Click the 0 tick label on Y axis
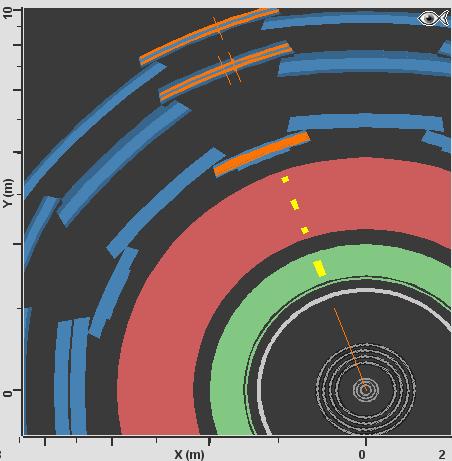Screen dimensions: 452x461 point(7,394)
